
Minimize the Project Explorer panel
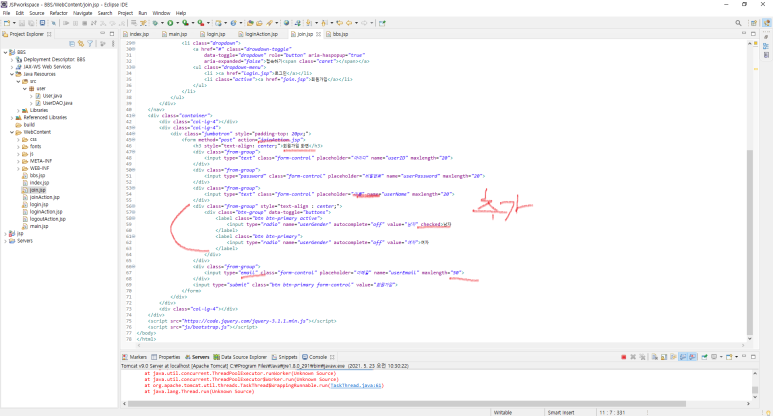(x=103, y=34)
